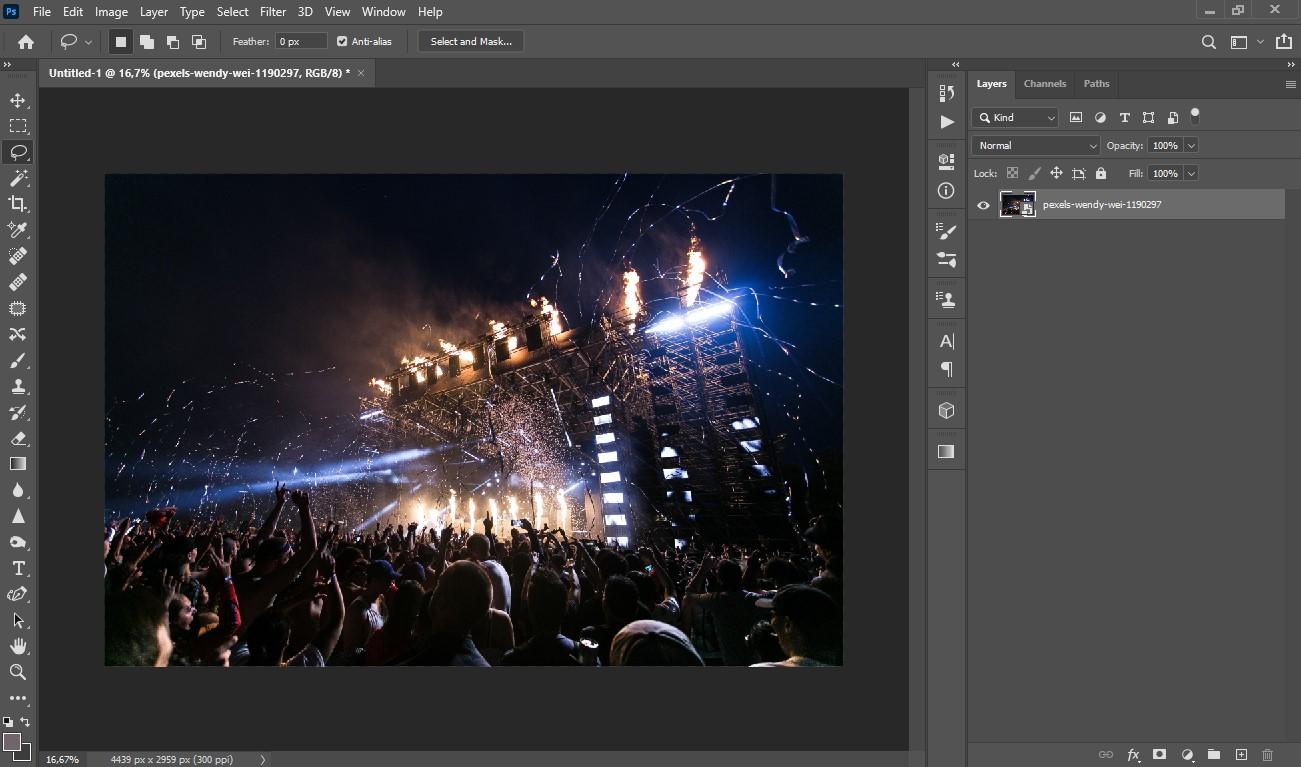Activate the Zoom tool
Screen dimensions: 1301x767
click(18, 672)
